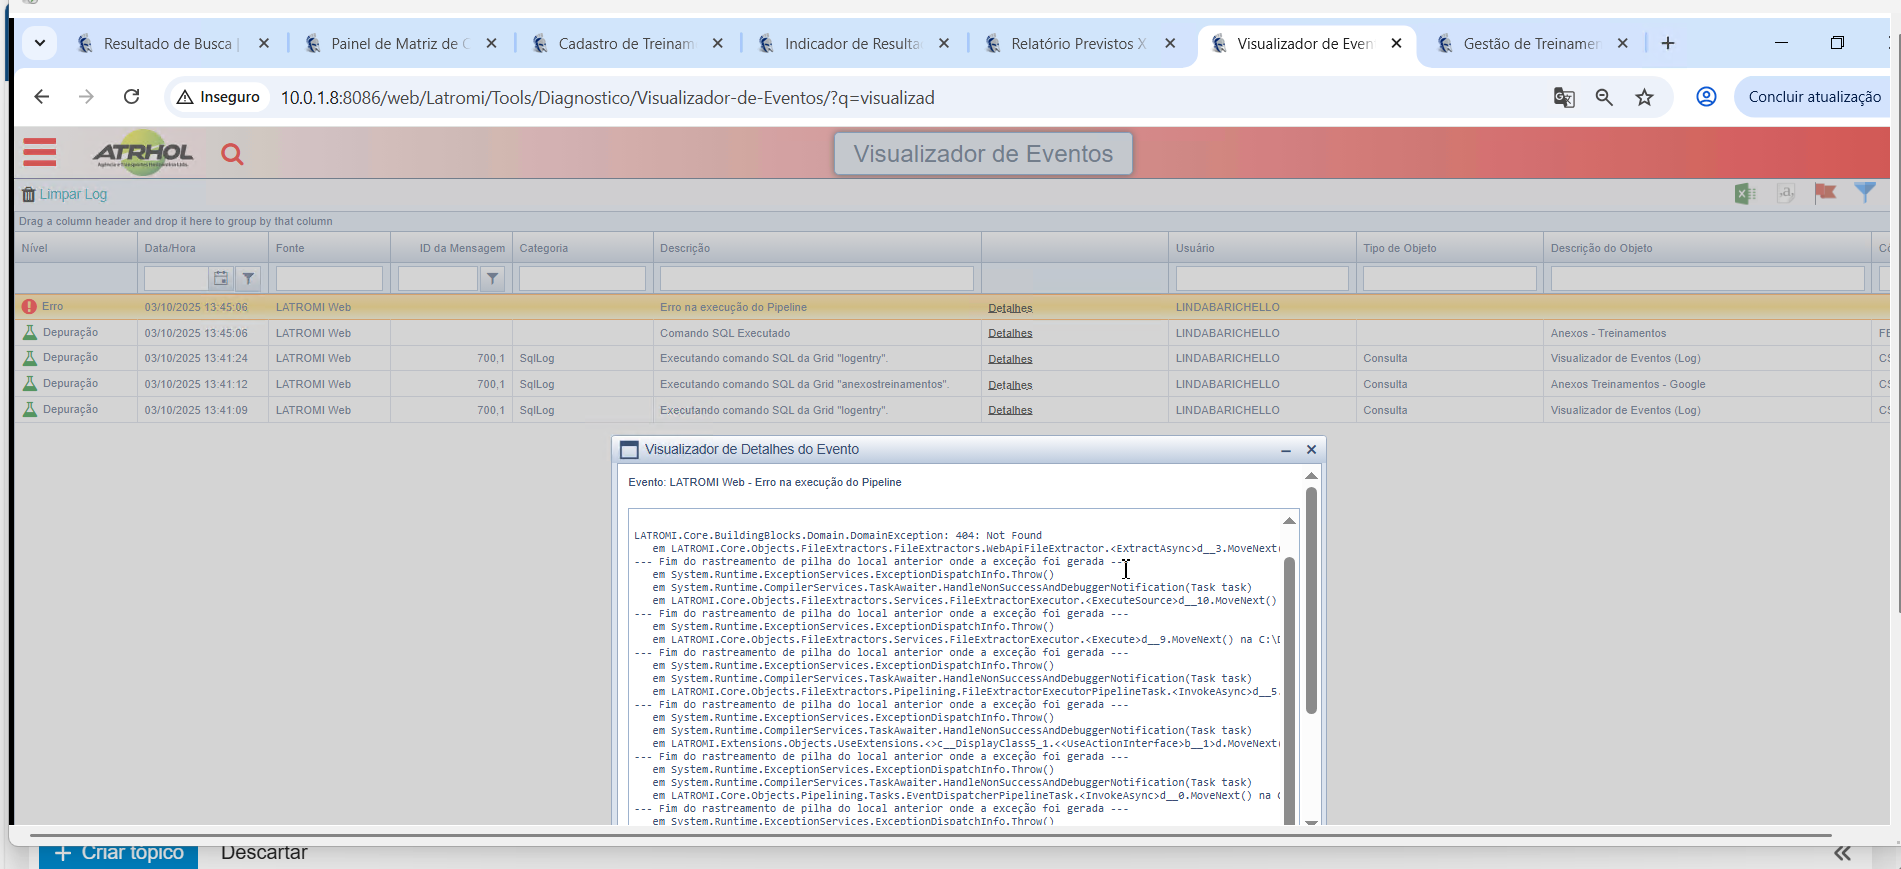Minimize the event details dialog
Screen dimensions: 1901x869
click(1286, 450)
